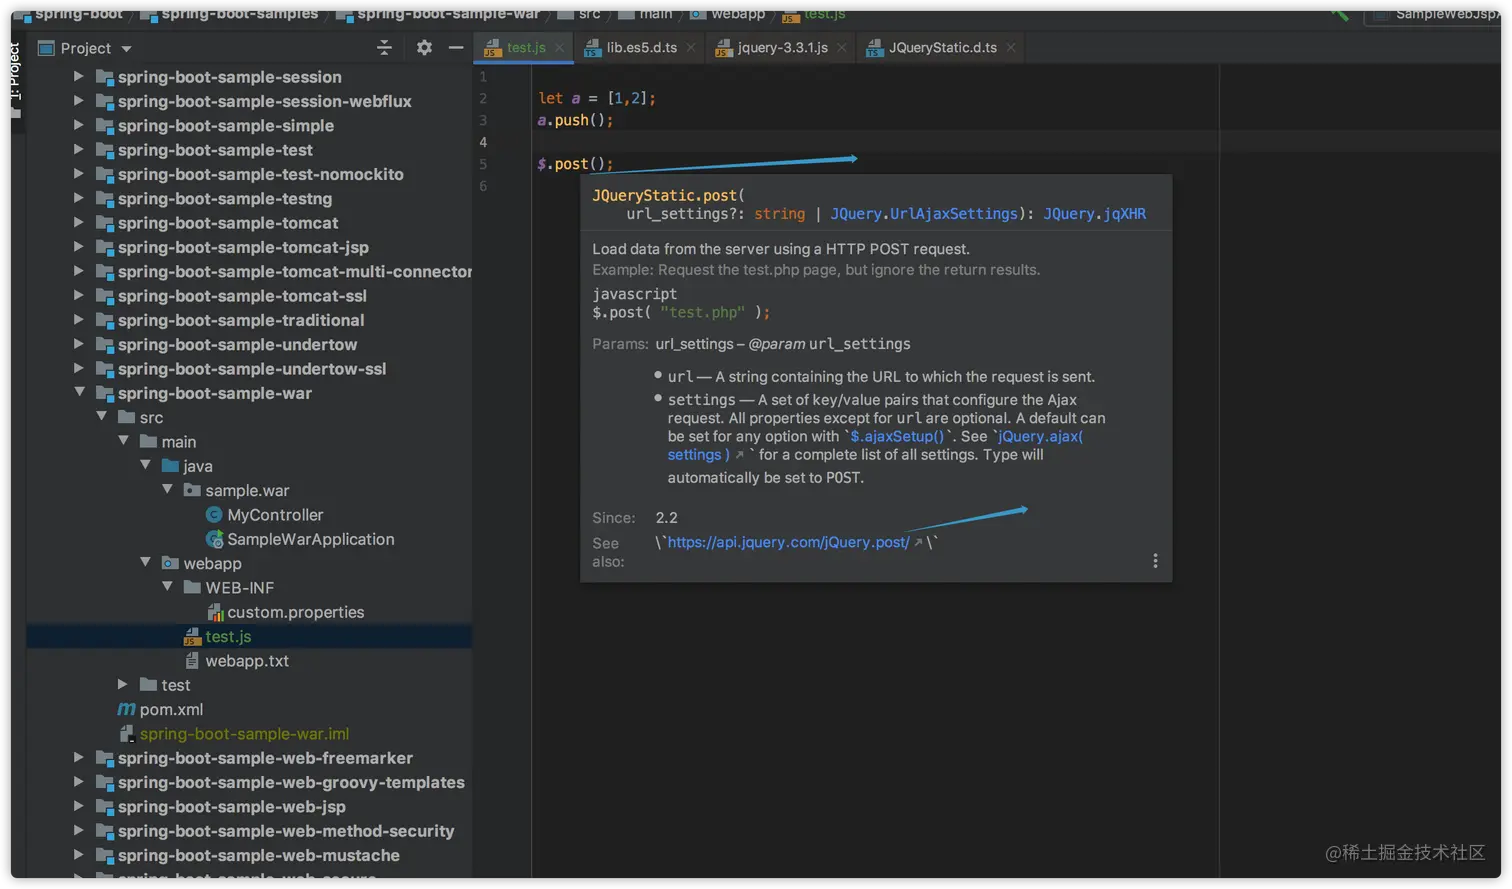Viewport: 1512px width, 889px height.
Task: Expand spring-boot-sample-simple module
Action: point(79,125)
